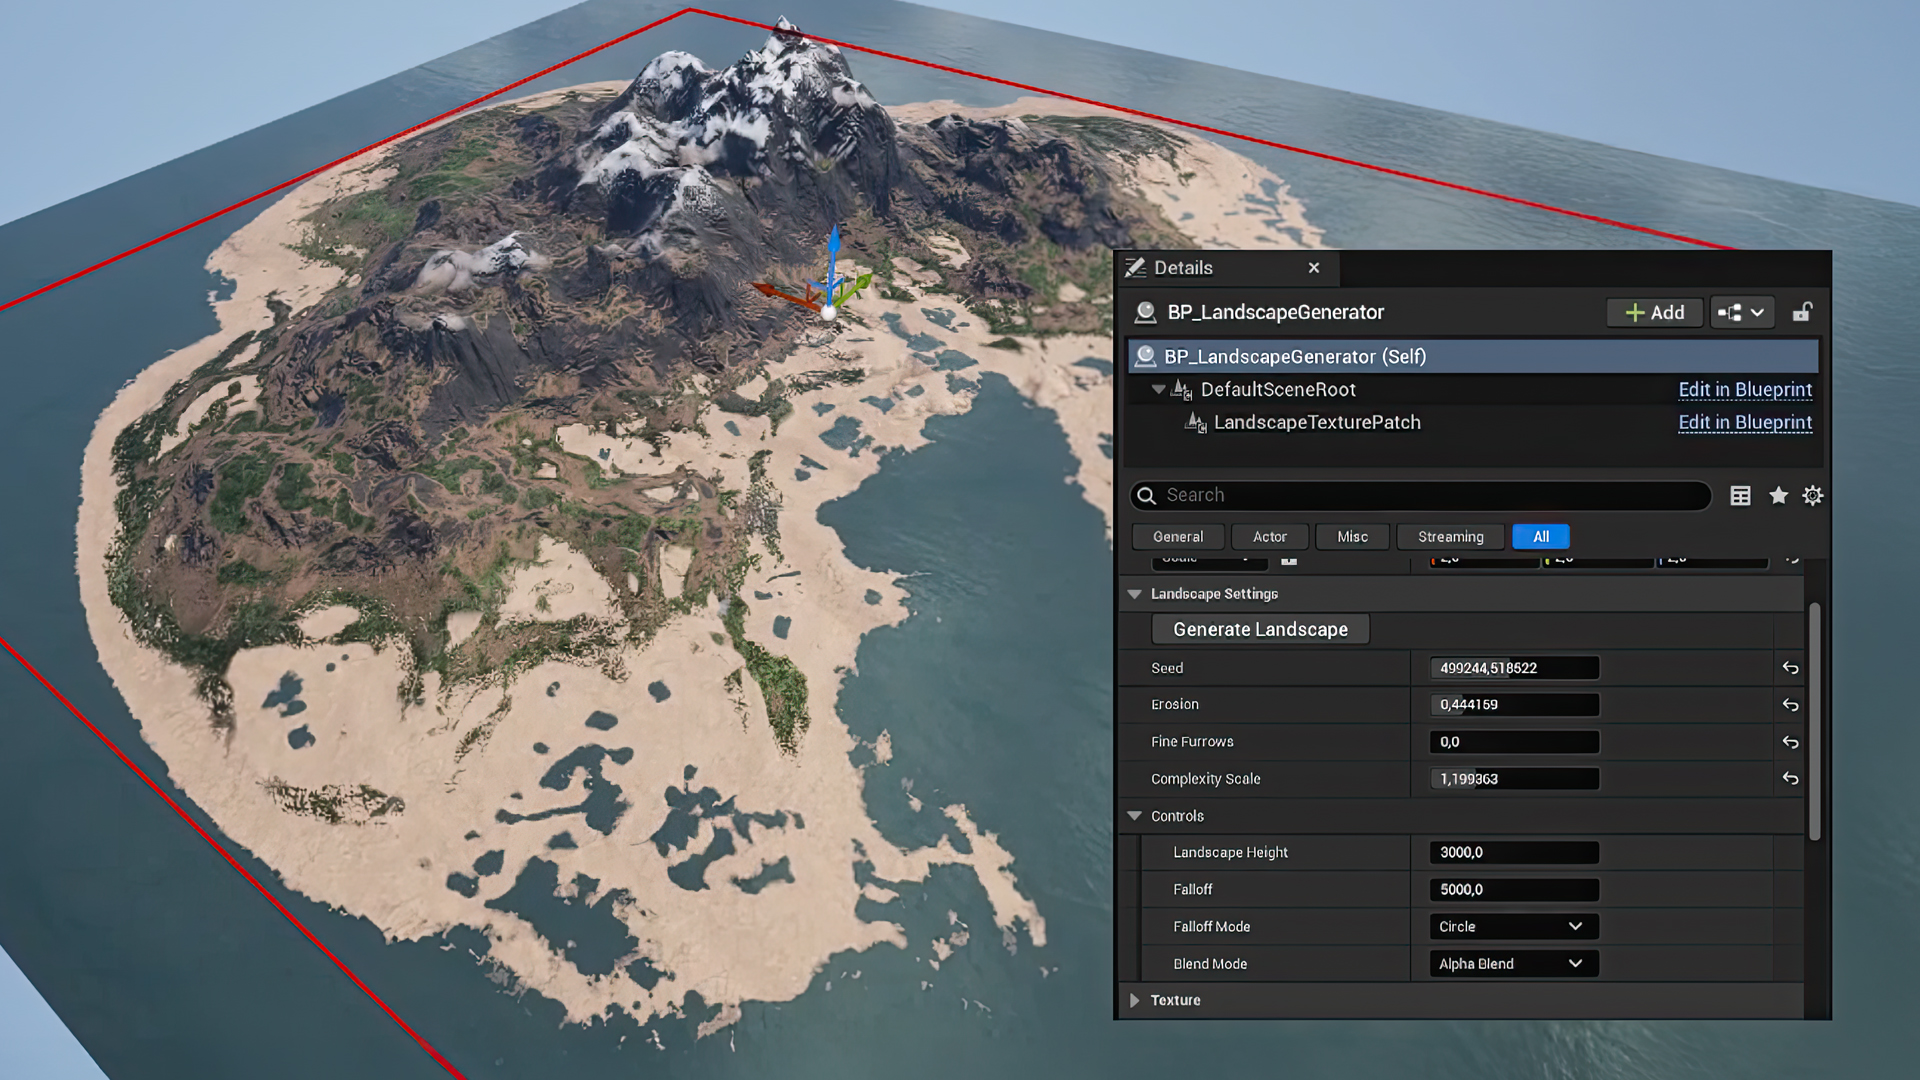The height and width of the screenshot is (1080, 1920).
Task: Reset Complexity Scale to default arrow
Action: click(x=1790, y=779)
